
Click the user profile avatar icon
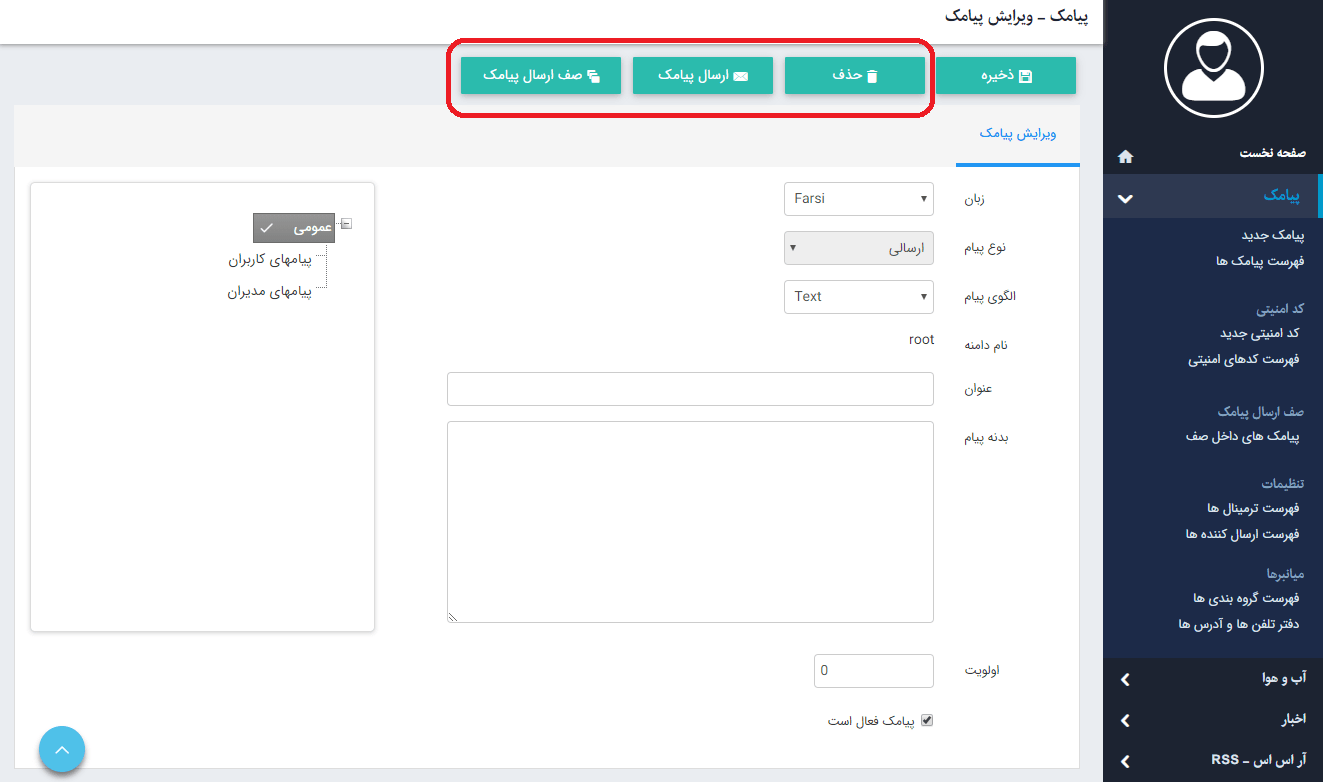click(1213, 68)
